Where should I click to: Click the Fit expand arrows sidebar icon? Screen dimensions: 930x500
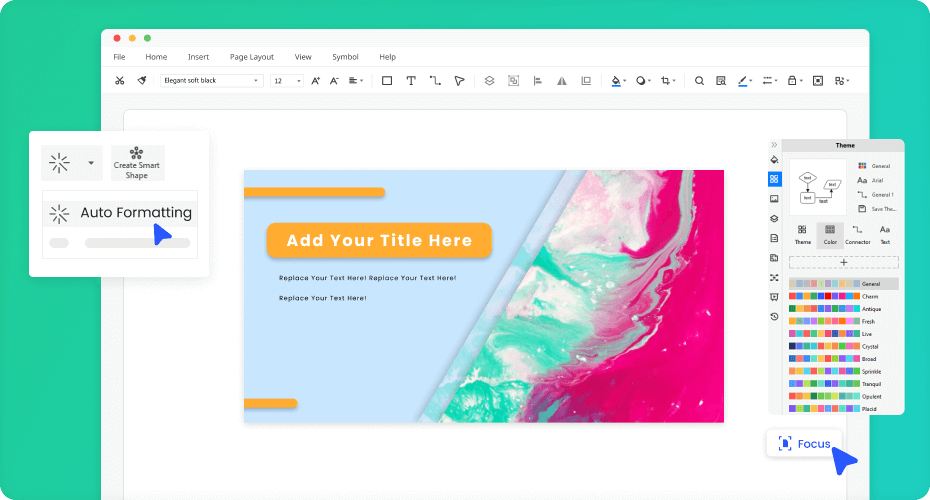coord(774,278)
